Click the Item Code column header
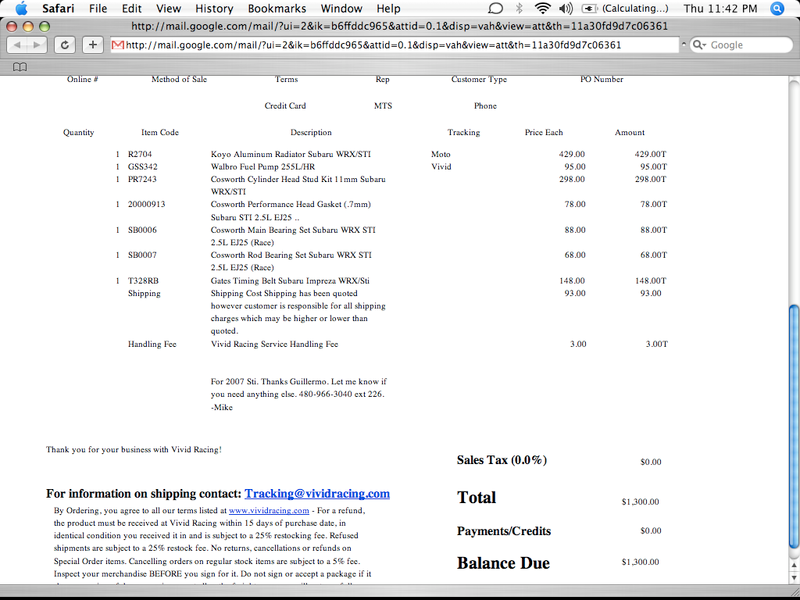The image size is (800, 600). (160, 133)
